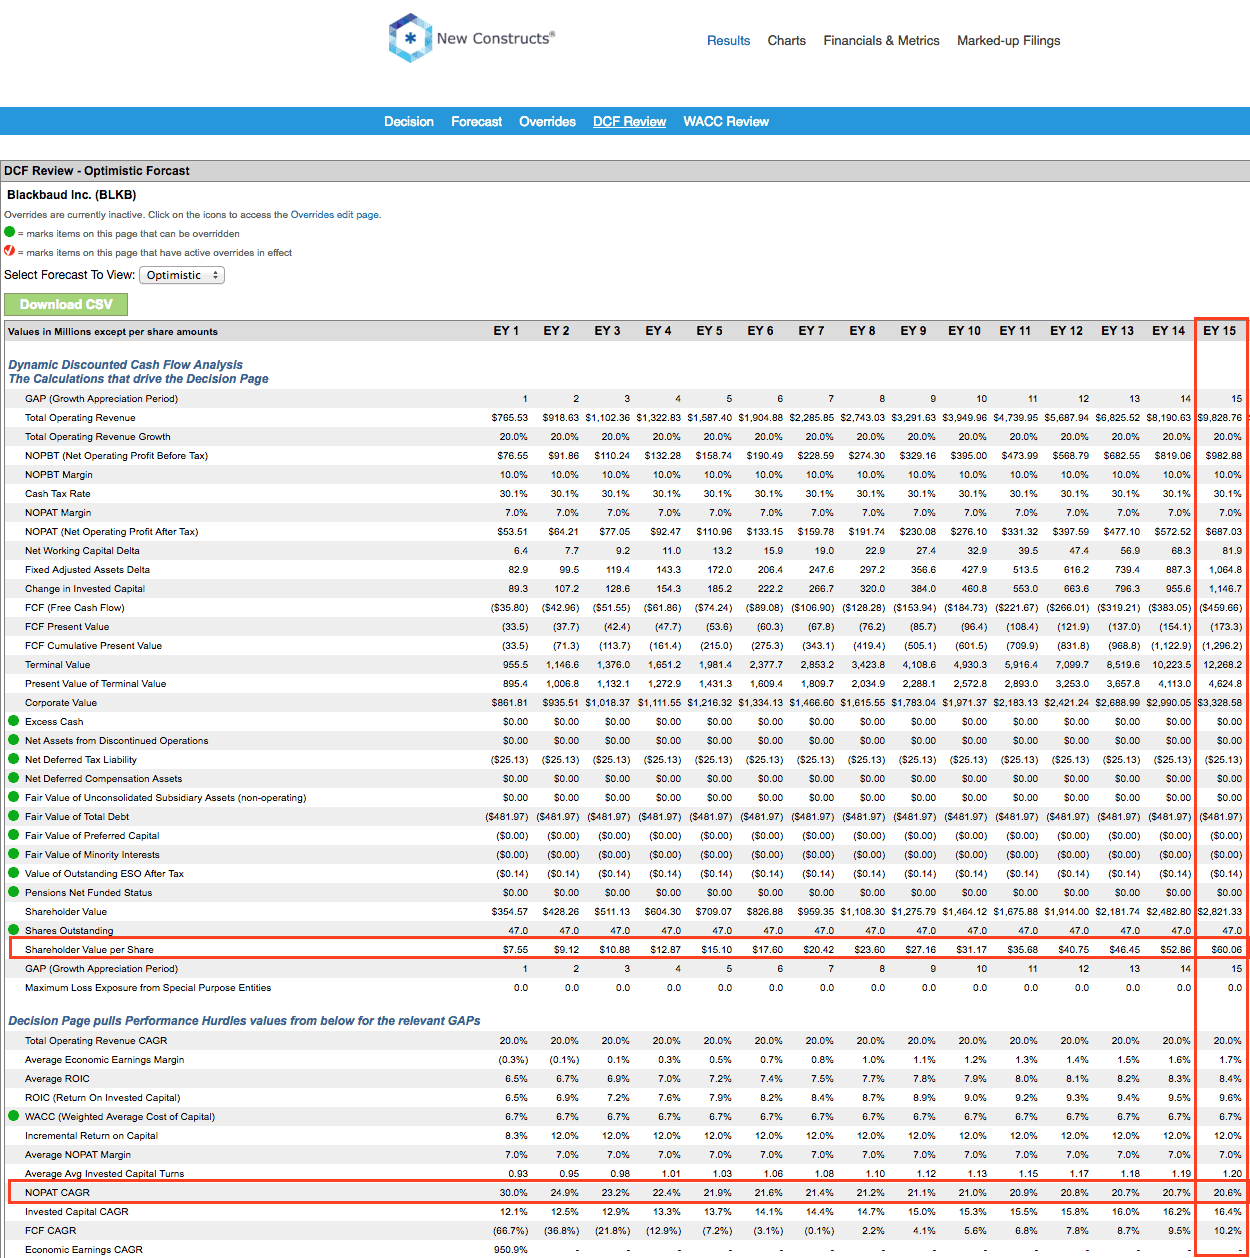
Task: Click the Dynamic Discounted Cash Flow Analysis heading
Action: 125,365
